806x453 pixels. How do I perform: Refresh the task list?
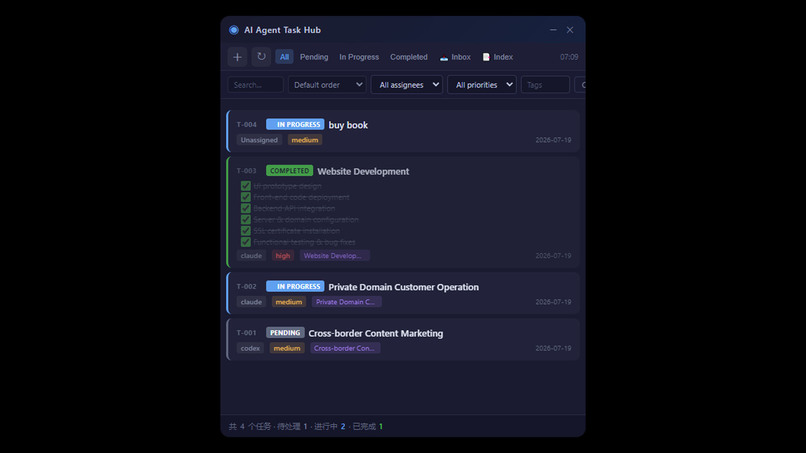(x=261, y=57)
